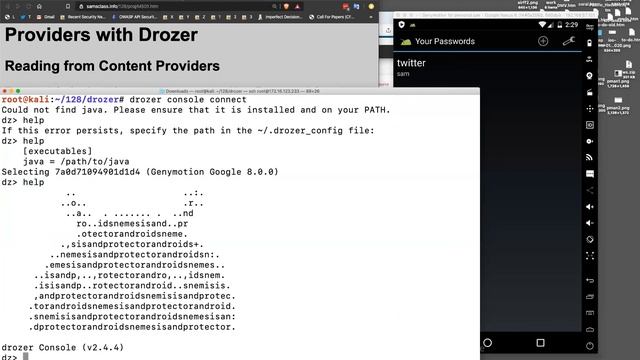Click the Providers with Drozer heading
The height and width of the screenshot is (360, 640).
(x=101, y=35)
